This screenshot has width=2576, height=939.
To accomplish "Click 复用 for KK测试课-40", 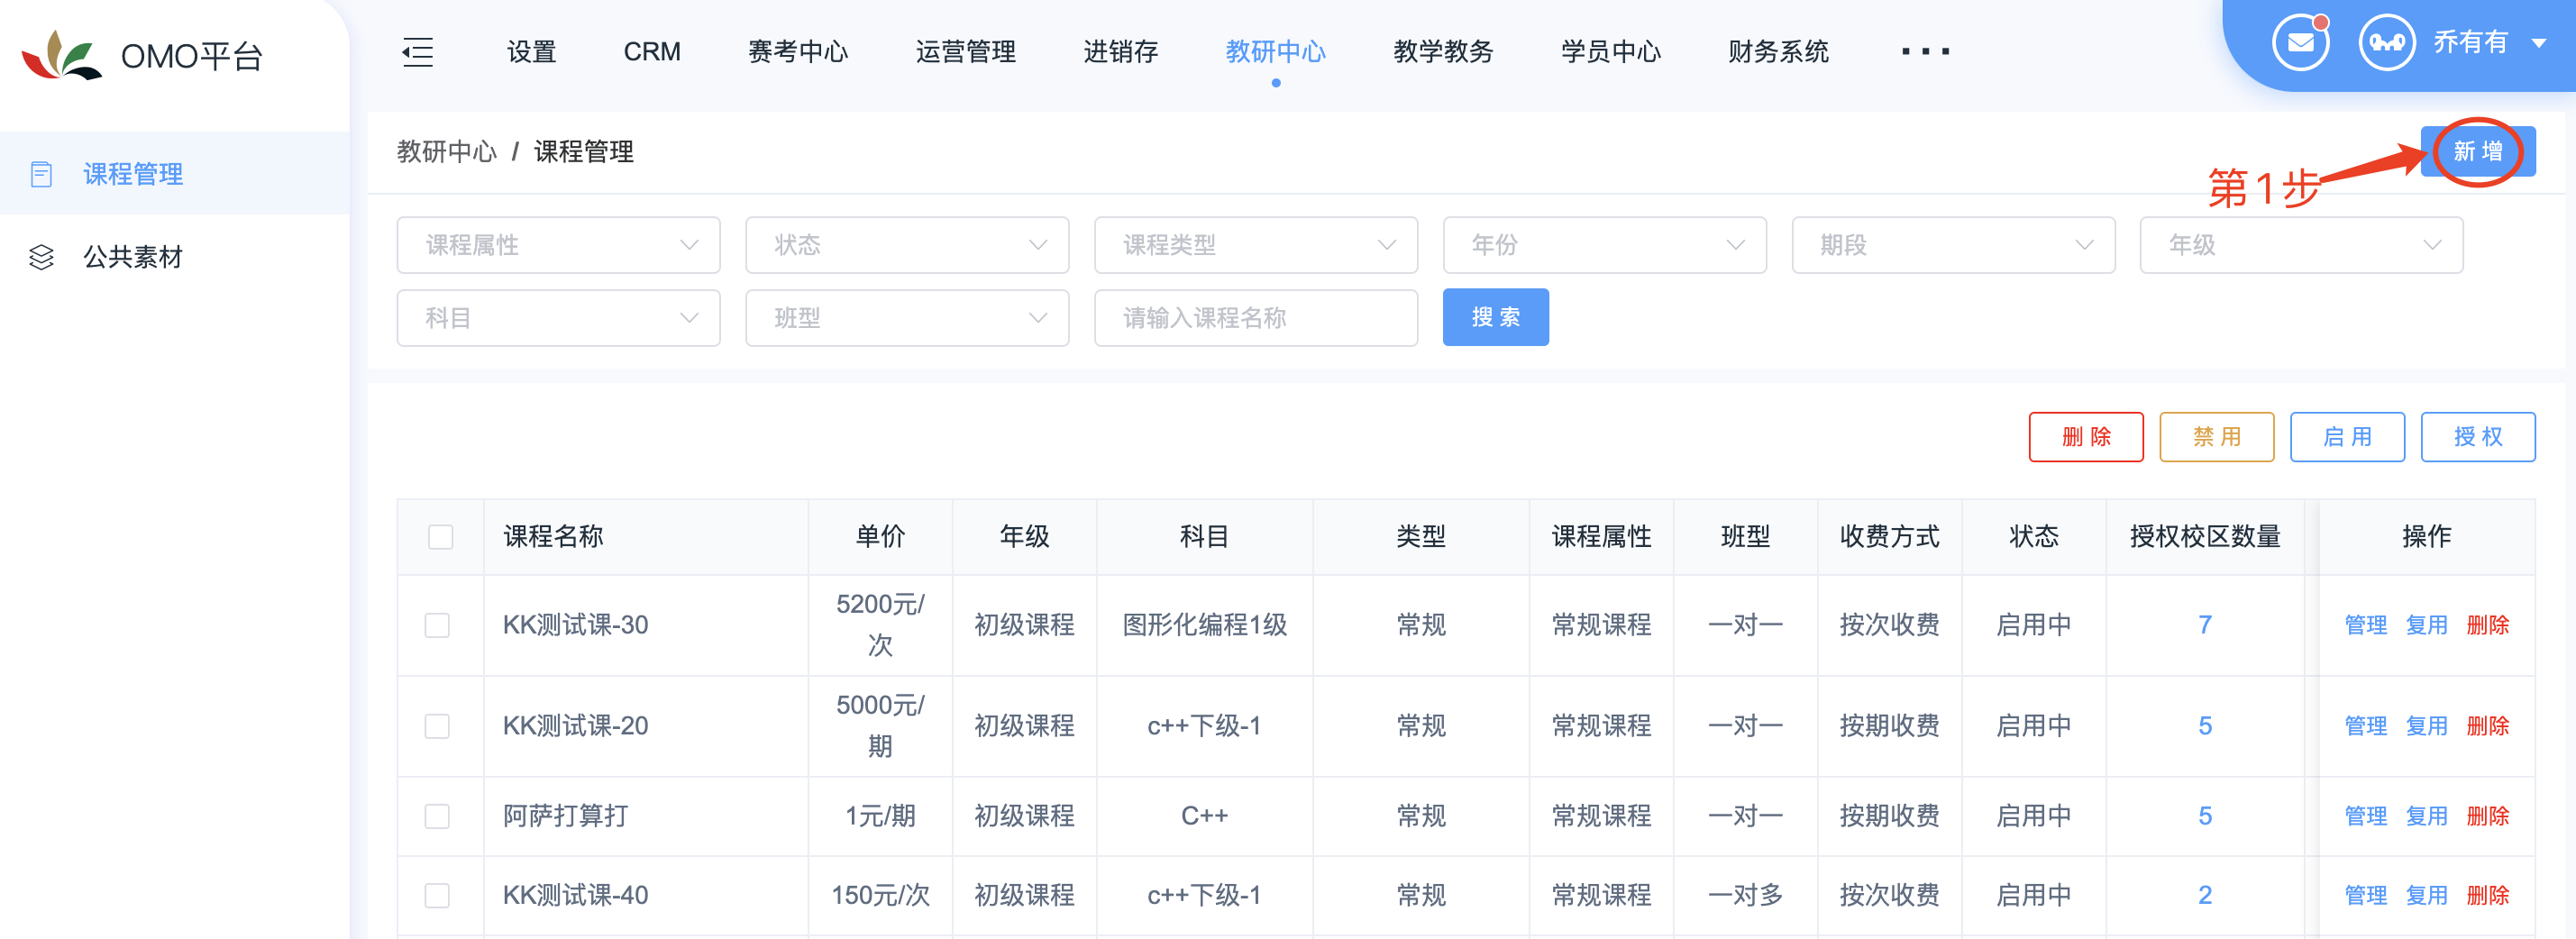I will point(2426,895).
